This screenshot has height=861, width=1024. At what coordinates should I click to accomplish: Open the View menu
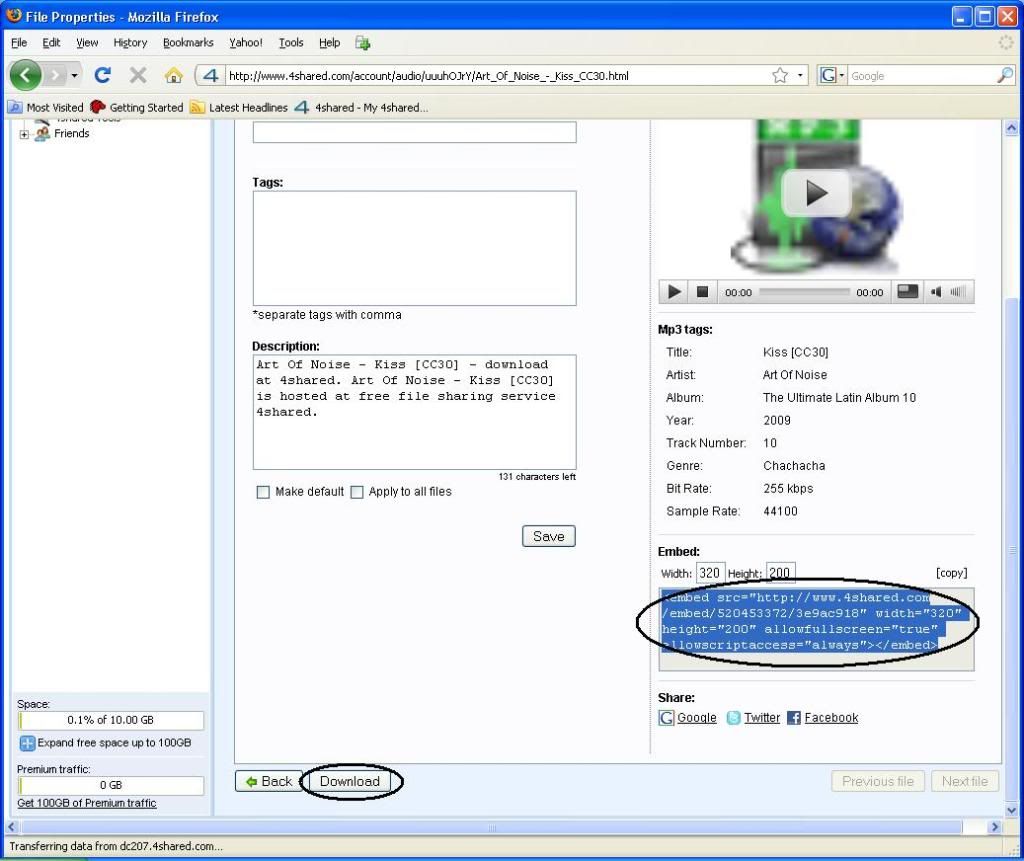pos(87,43)
